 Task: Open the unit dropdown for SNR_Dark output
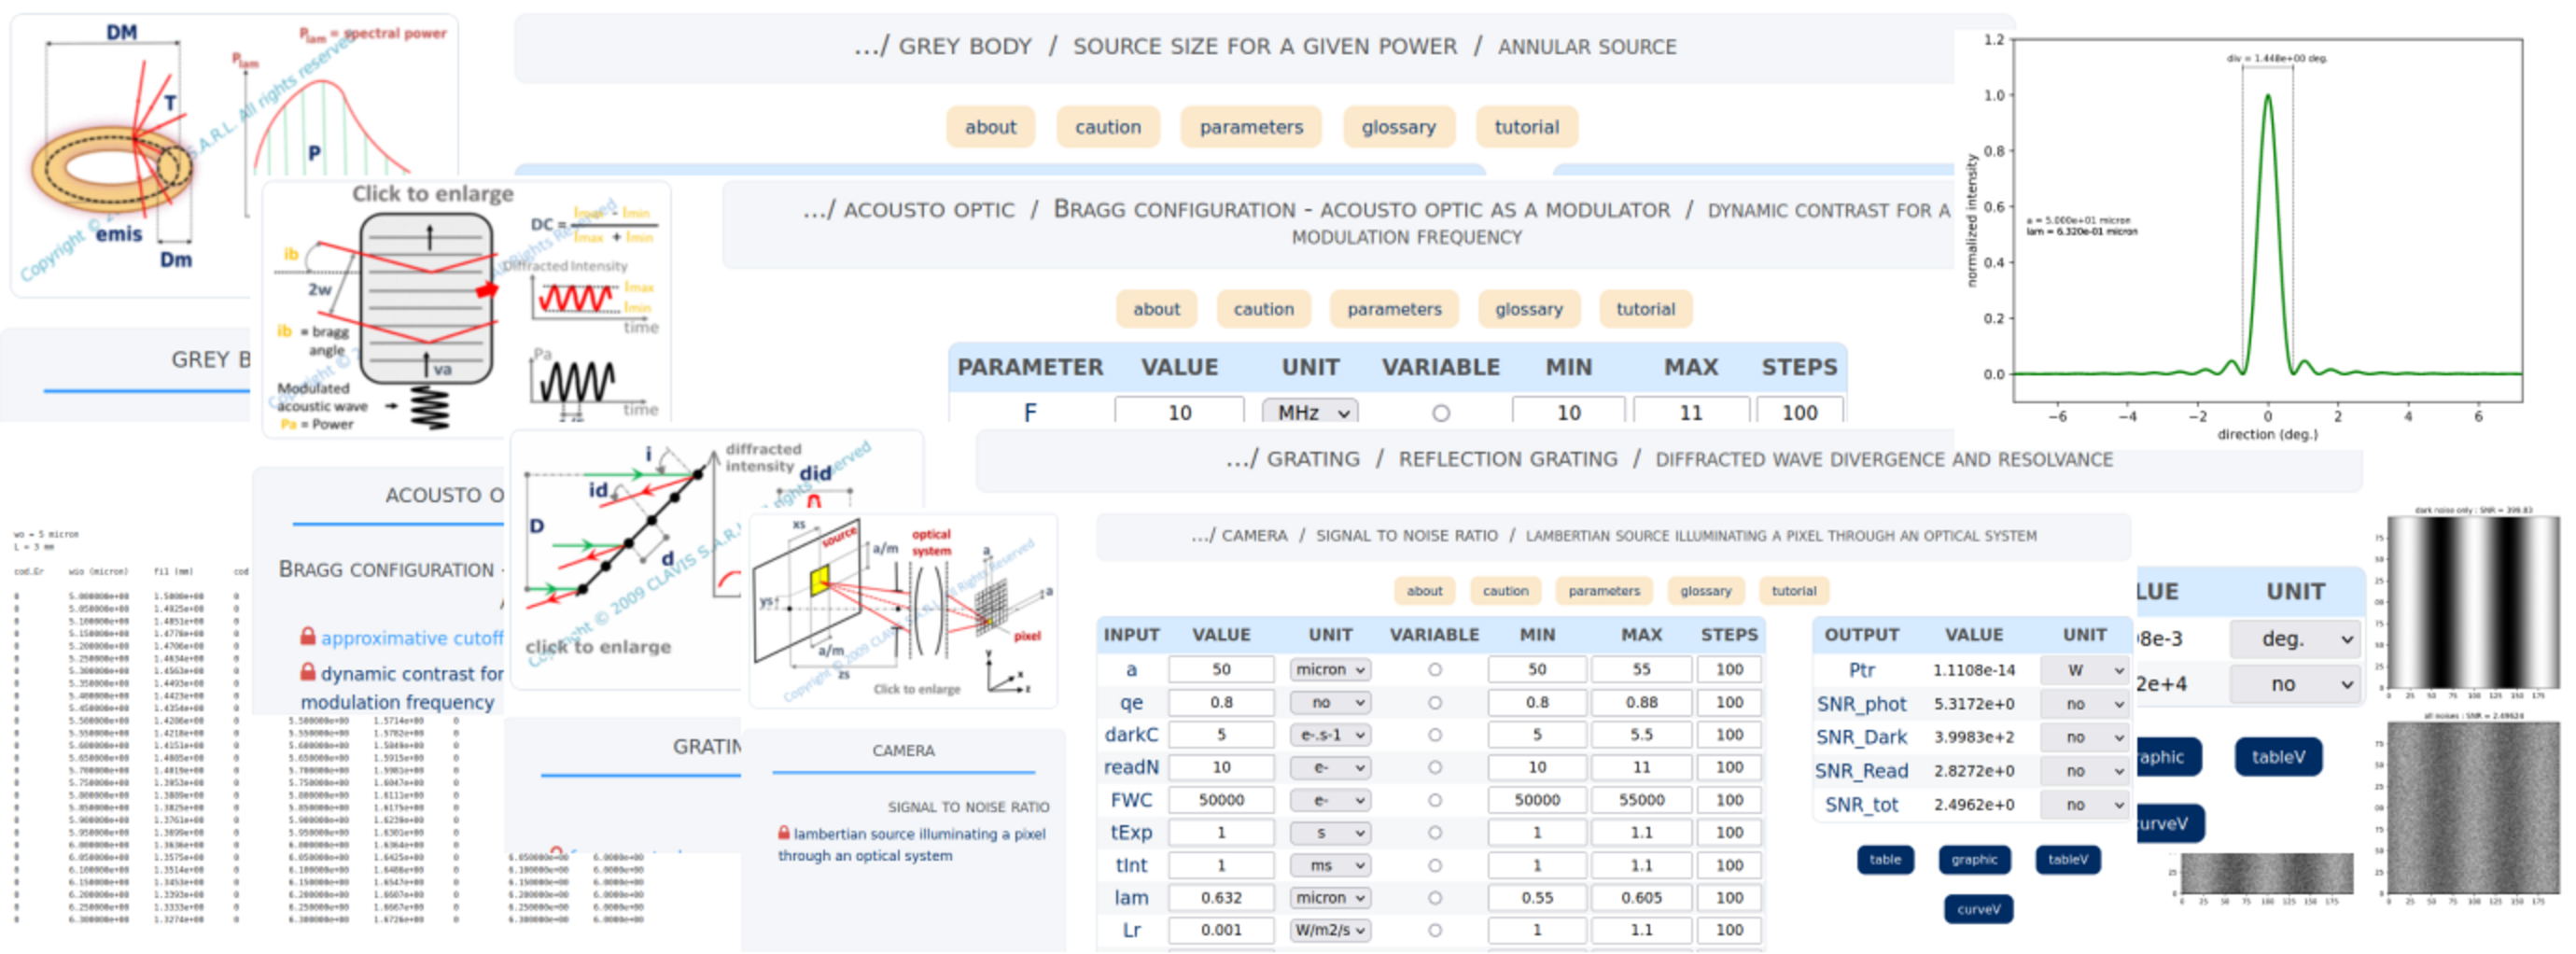pos(2084,737)
